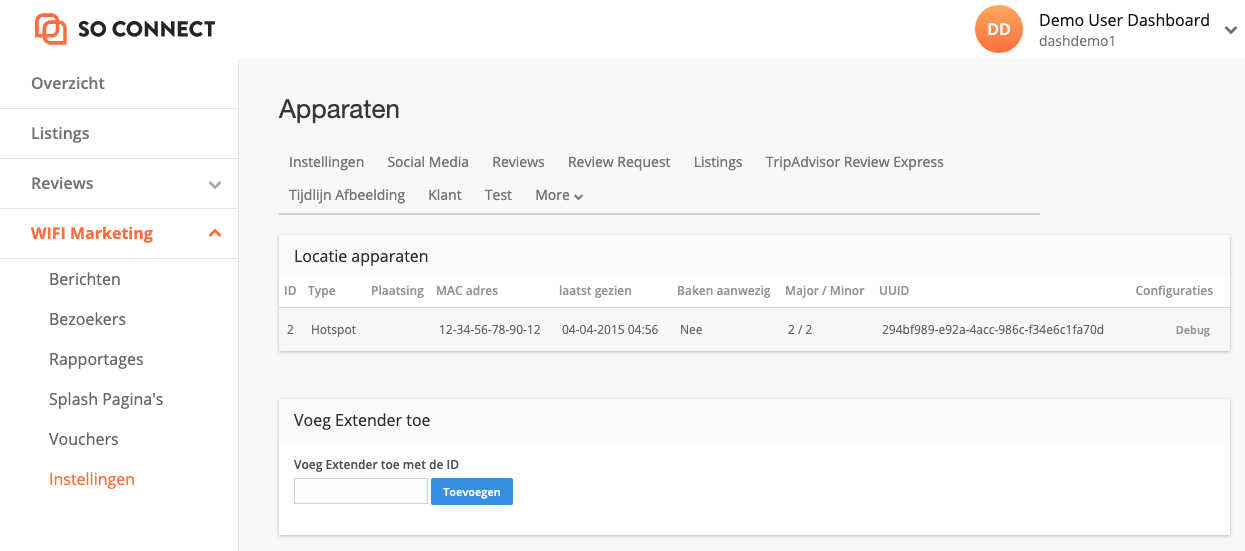Click the Baken aanwezig column header
Image resolution: width=1245 pixels, height=551 pixels.
pos(724,291)
